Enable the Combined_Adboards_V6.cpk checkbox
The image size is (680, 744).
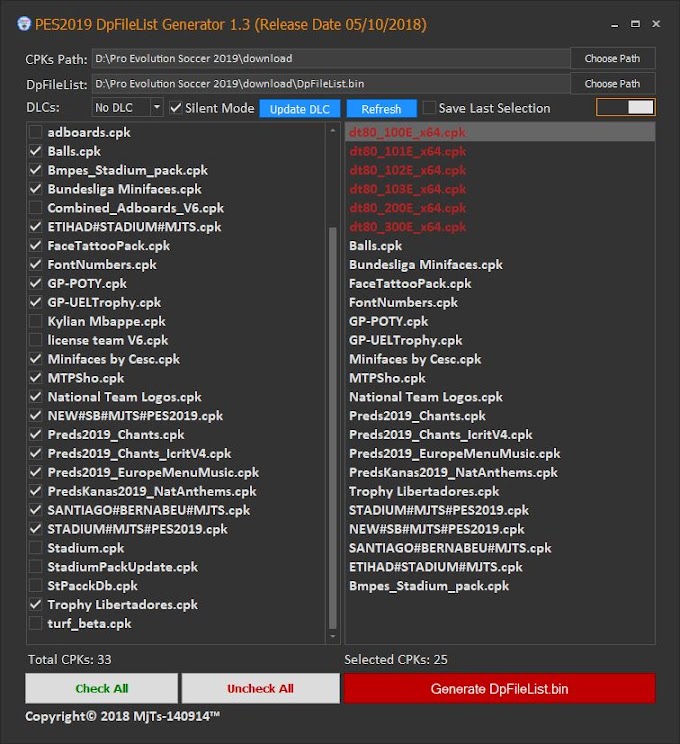36,207
